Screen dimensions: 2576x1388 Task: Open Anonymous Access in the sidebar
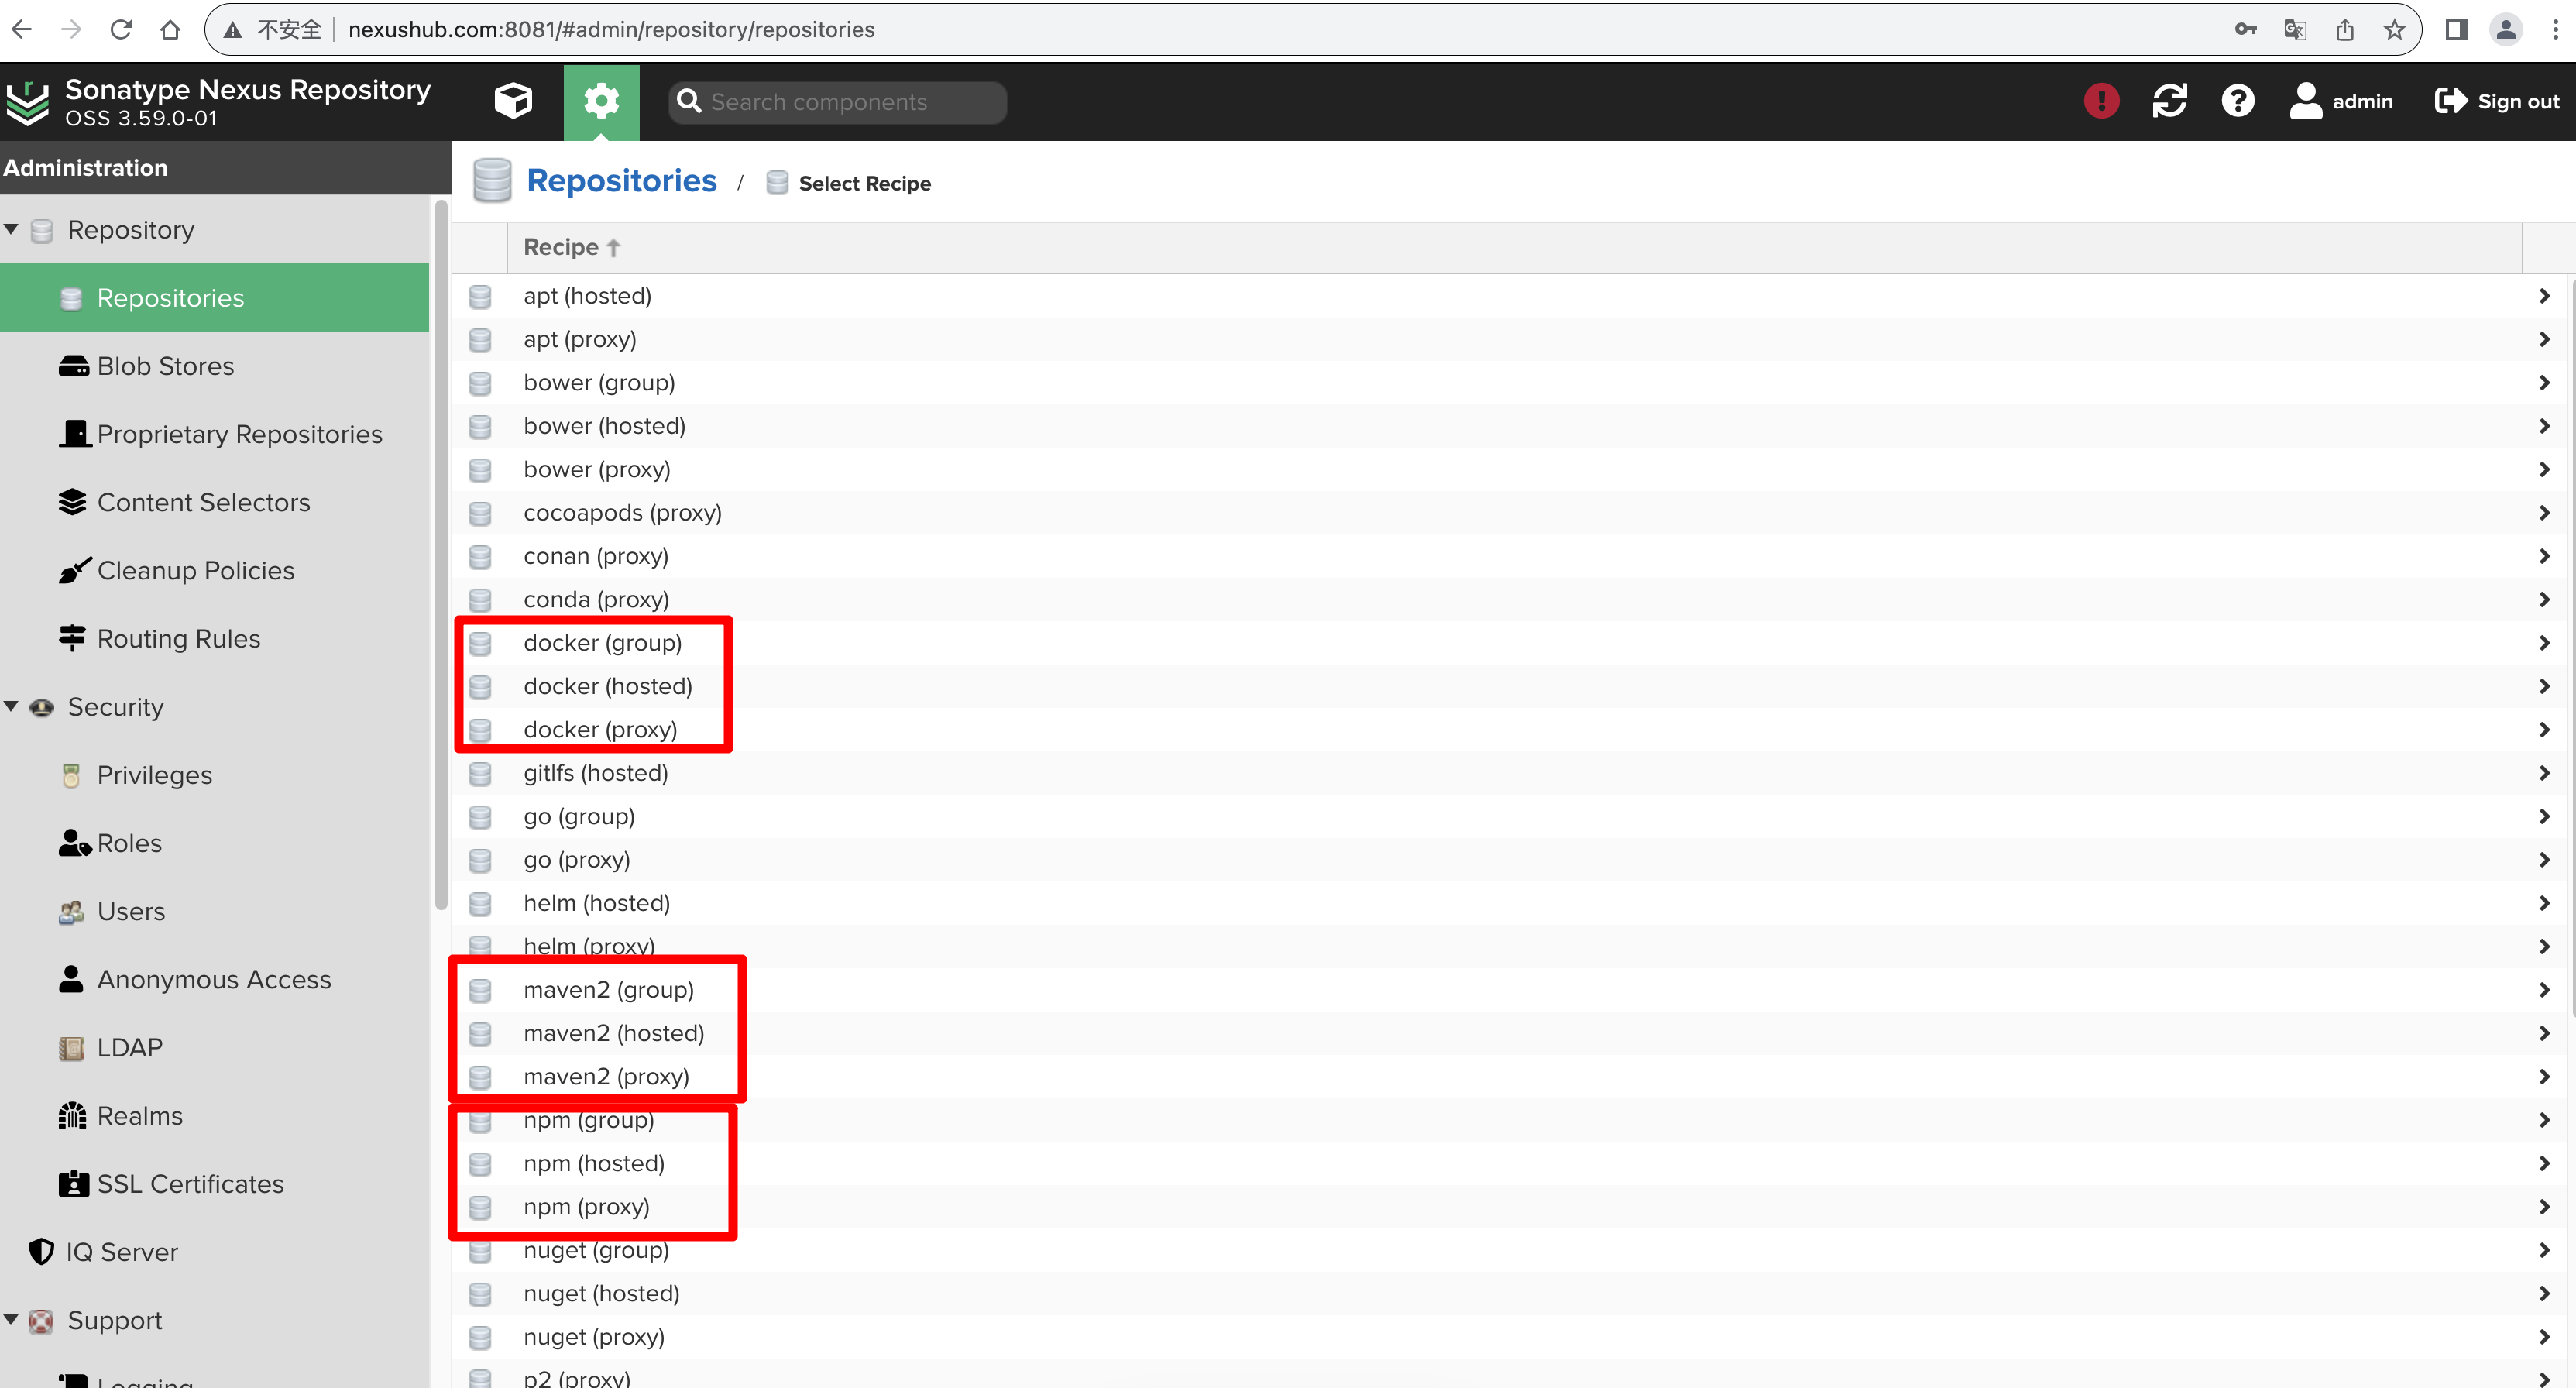(x=215, y=979)
